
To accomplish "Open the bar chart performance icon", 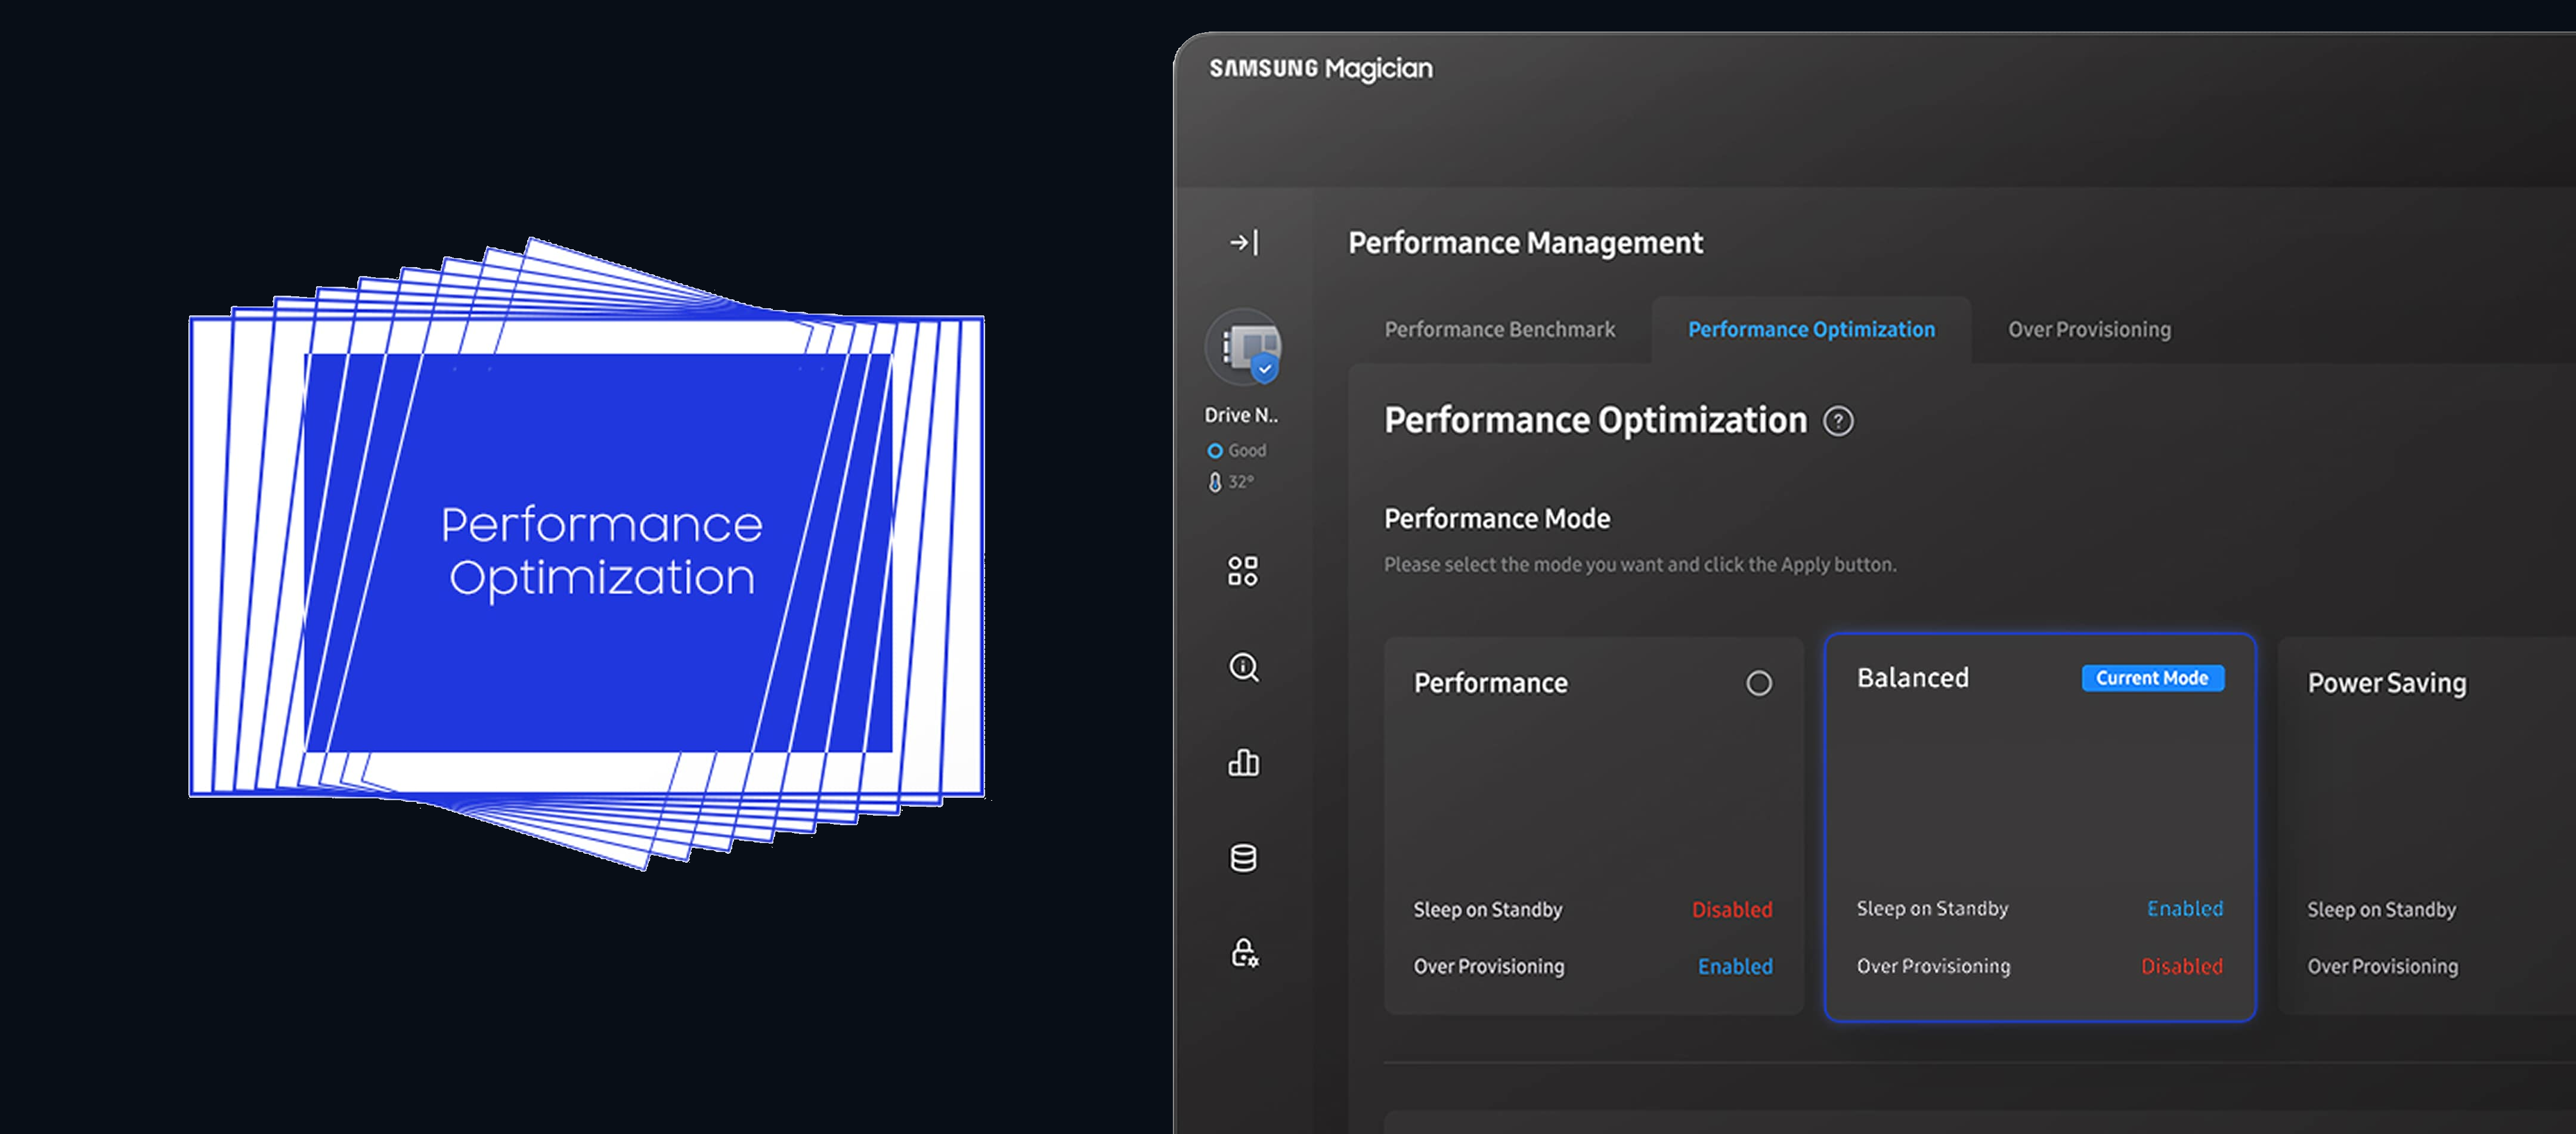I will pos(1243,762).
